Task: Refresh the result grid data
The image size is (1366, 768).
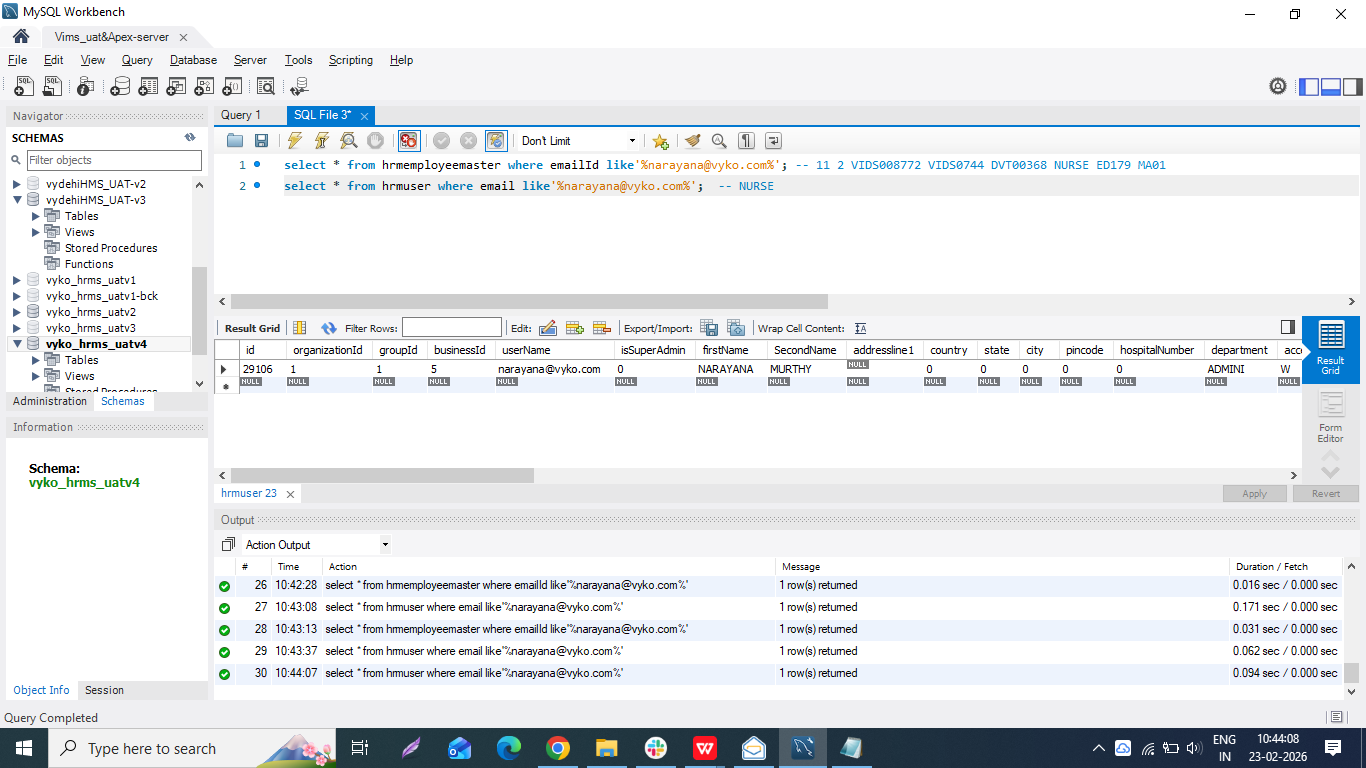Action: [x=329, y=328]
